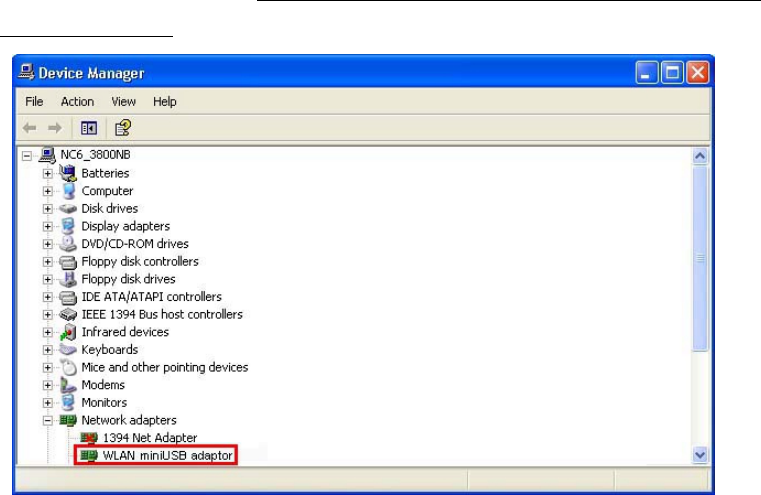
Task: Open the File menu
Action: click(x=34, y=101)
